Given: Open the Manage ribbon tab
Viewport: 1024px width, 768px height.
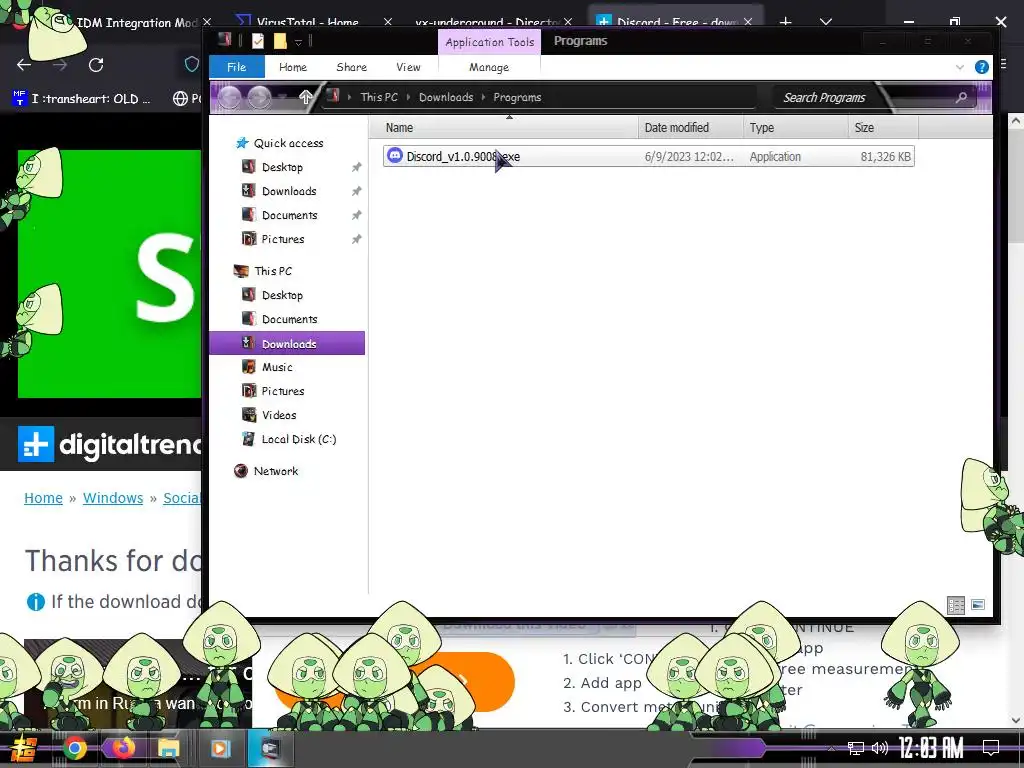Looking at the screenshot, I should point(488,67).
